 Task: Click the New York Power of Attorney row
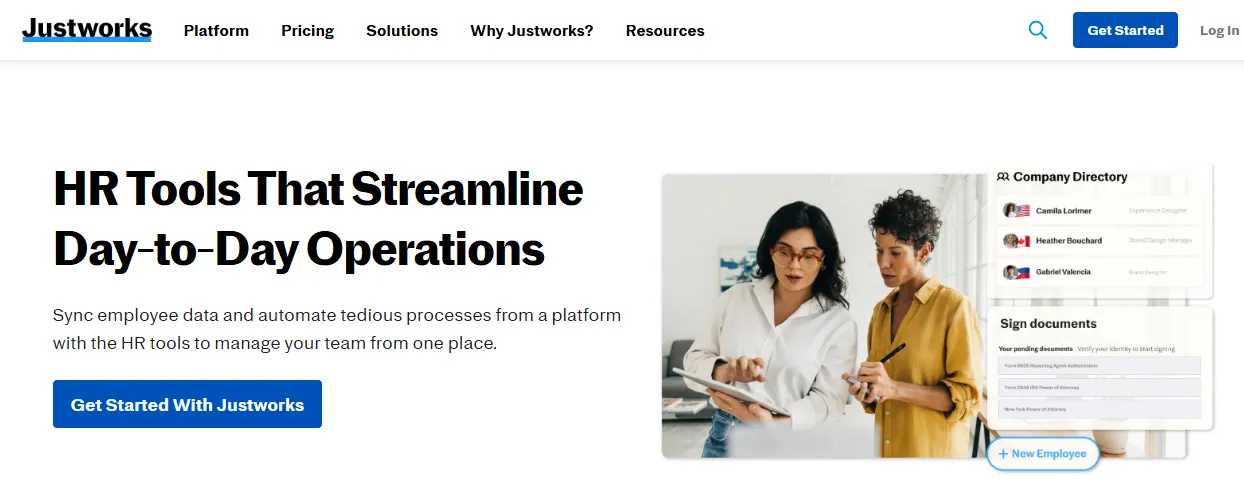[1100, 409]
